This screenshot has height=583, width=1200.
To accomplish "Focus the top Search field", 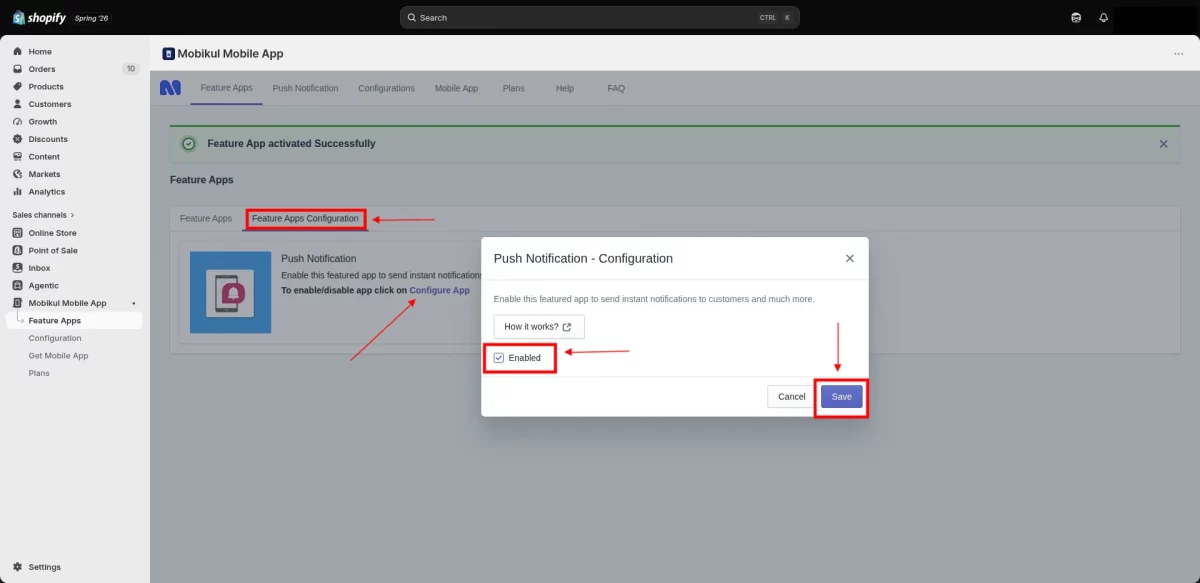I will [600, 18].
